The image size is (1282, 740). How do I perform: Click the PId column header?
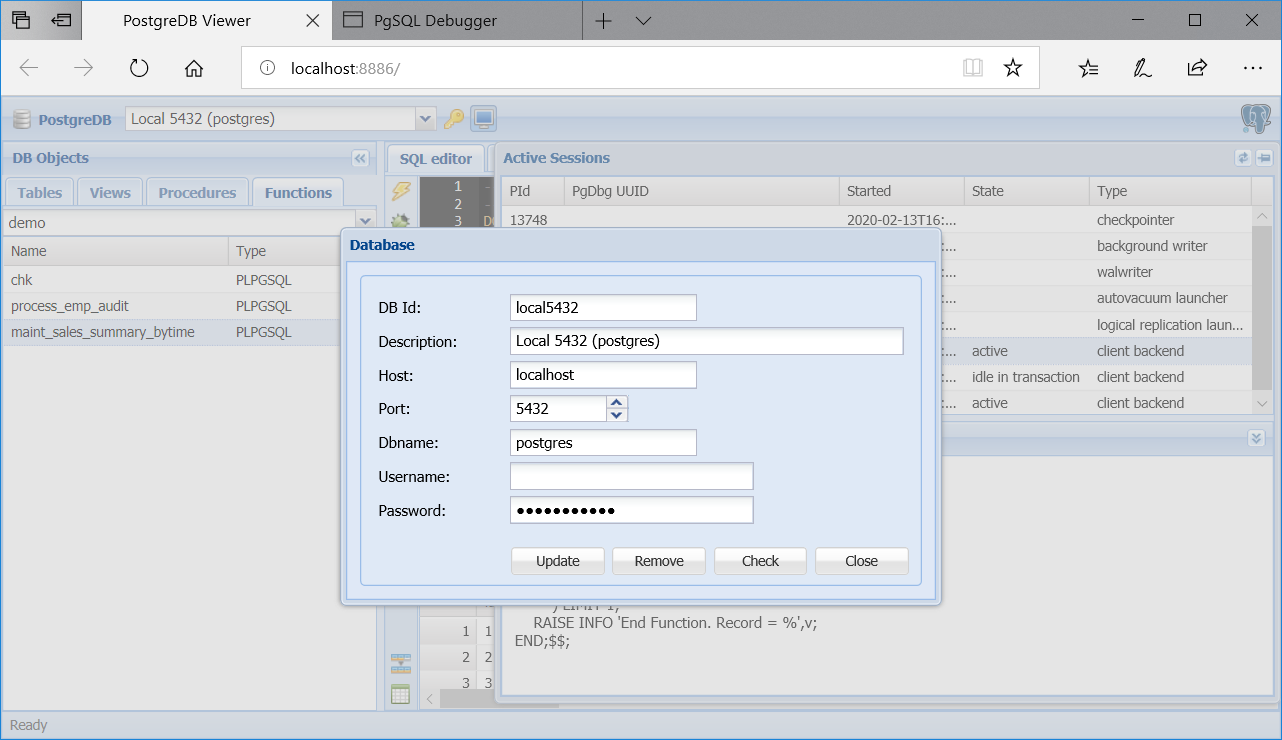pos(532,191)
